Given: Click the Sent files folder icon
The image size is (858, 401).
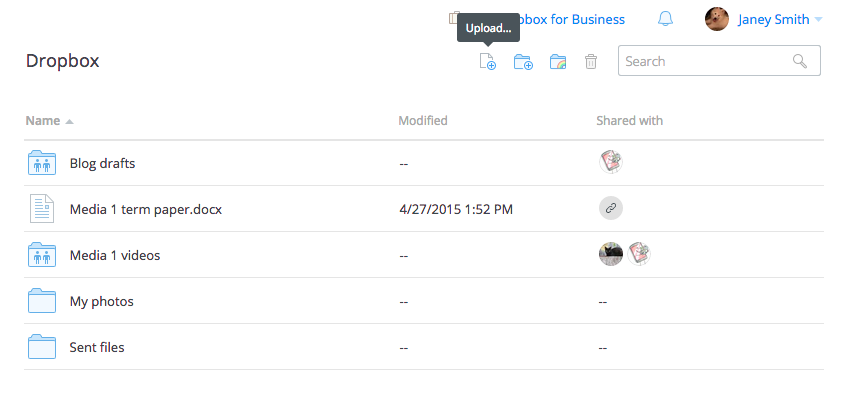Looking at the screenshot, I should 42,347.
